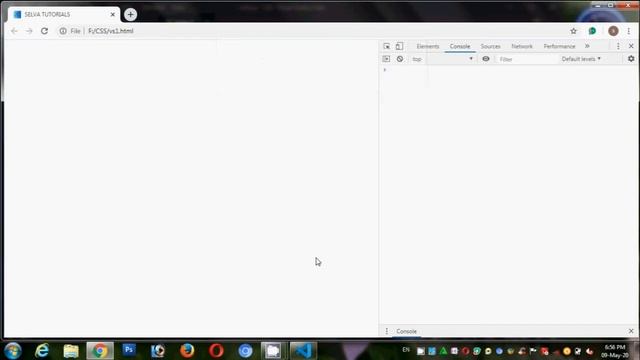This screenshot has width=640, height=360.
Task: Open the Default levels dropdown
Action: pos(581,59)
